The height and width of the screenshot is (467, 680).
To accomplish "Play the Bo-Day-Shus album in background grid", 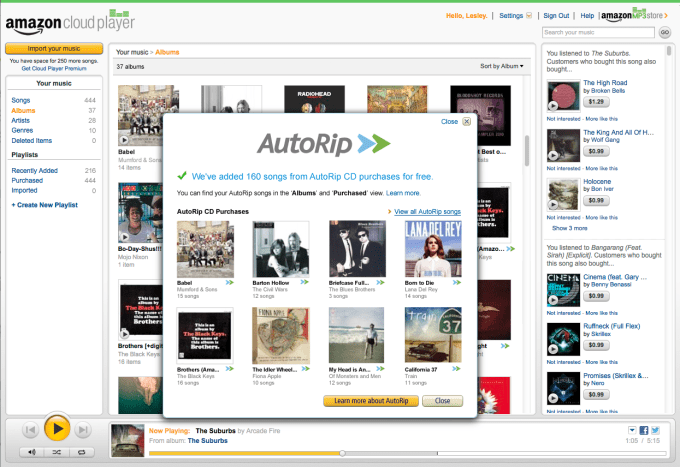I will 125,237.
